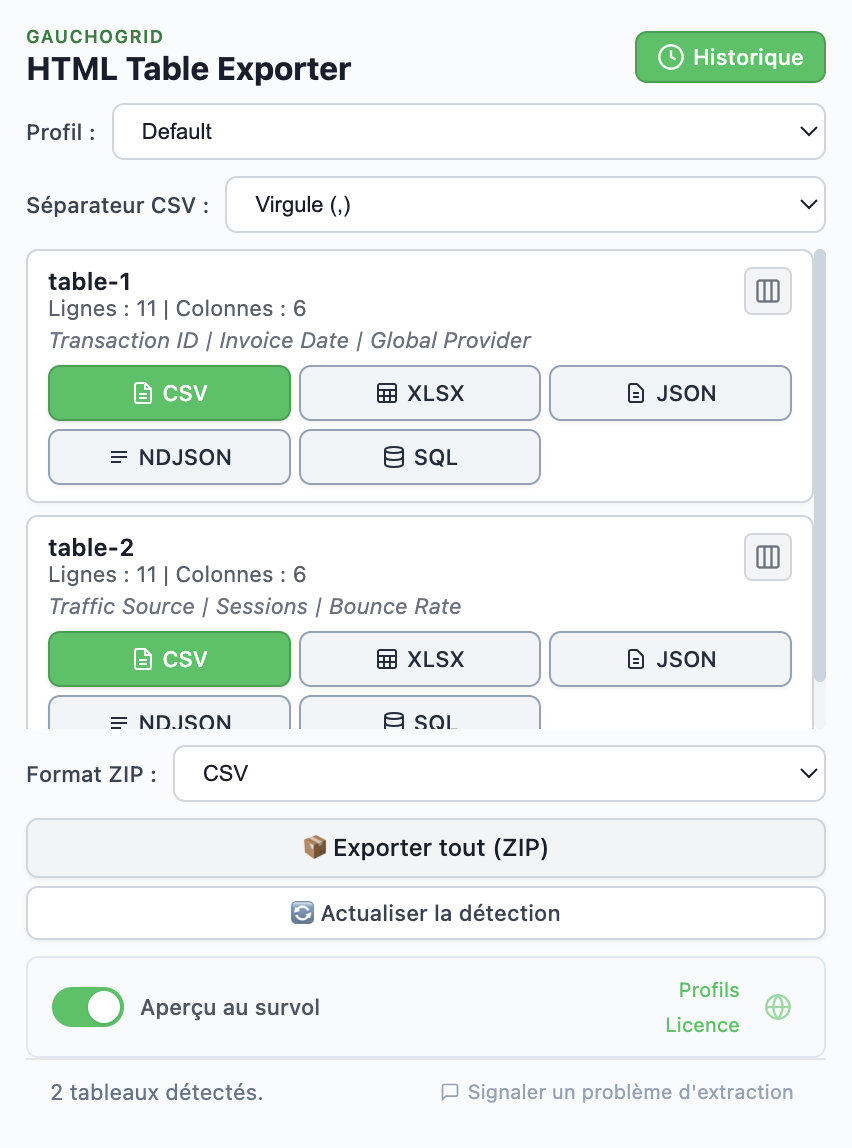Open the Profil dropdown
852x1148 pixels.
[470, 131]
